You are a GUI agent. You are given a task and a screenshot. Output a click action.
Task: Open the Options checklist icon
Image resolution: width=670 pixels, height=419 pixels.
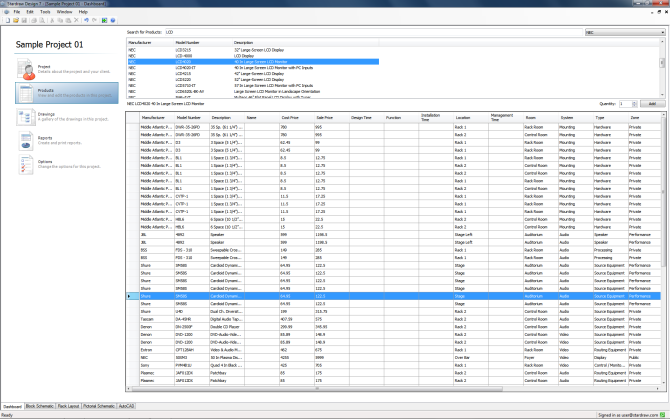tap(25, 164)
